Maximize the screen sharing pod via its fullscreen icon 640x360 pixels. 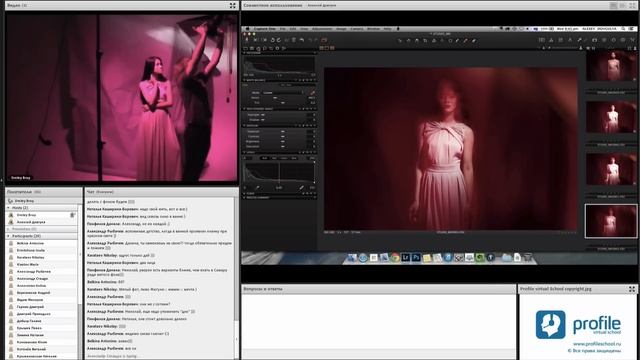click(632, 5)
